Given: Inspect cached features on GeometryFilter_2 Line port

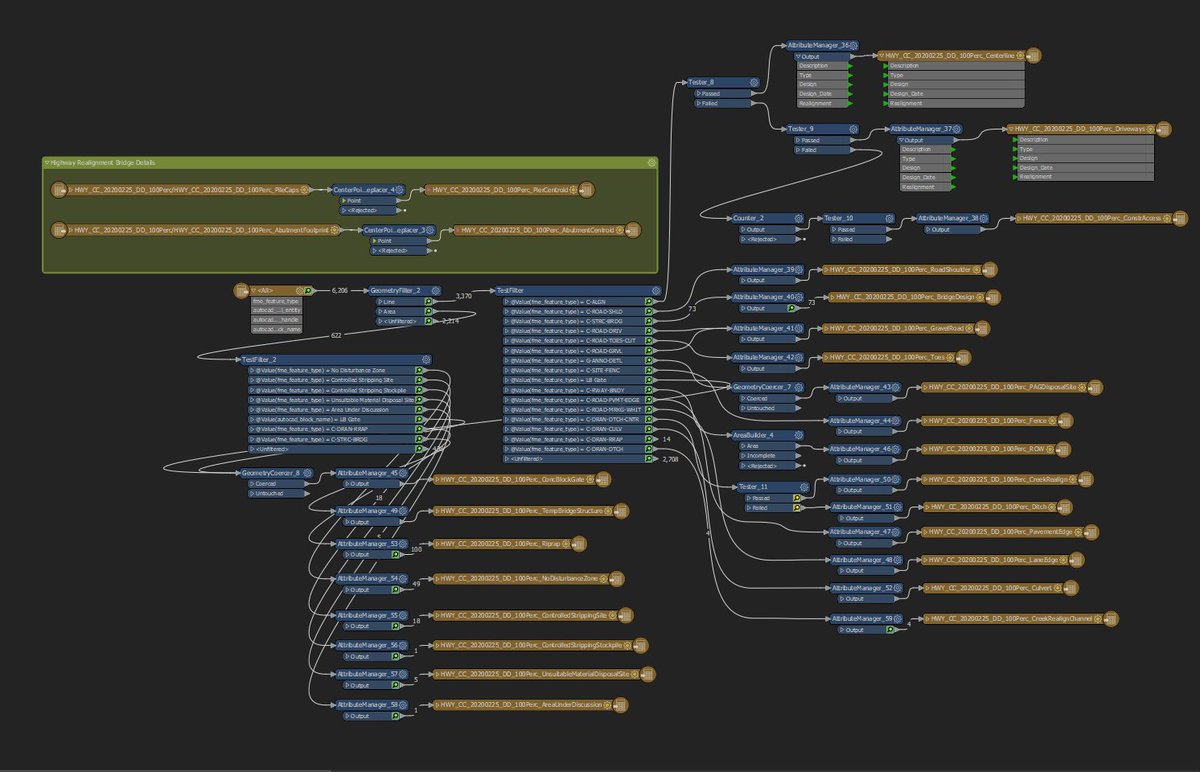Looking at the screenshot, I should click(x=428, y=300).
